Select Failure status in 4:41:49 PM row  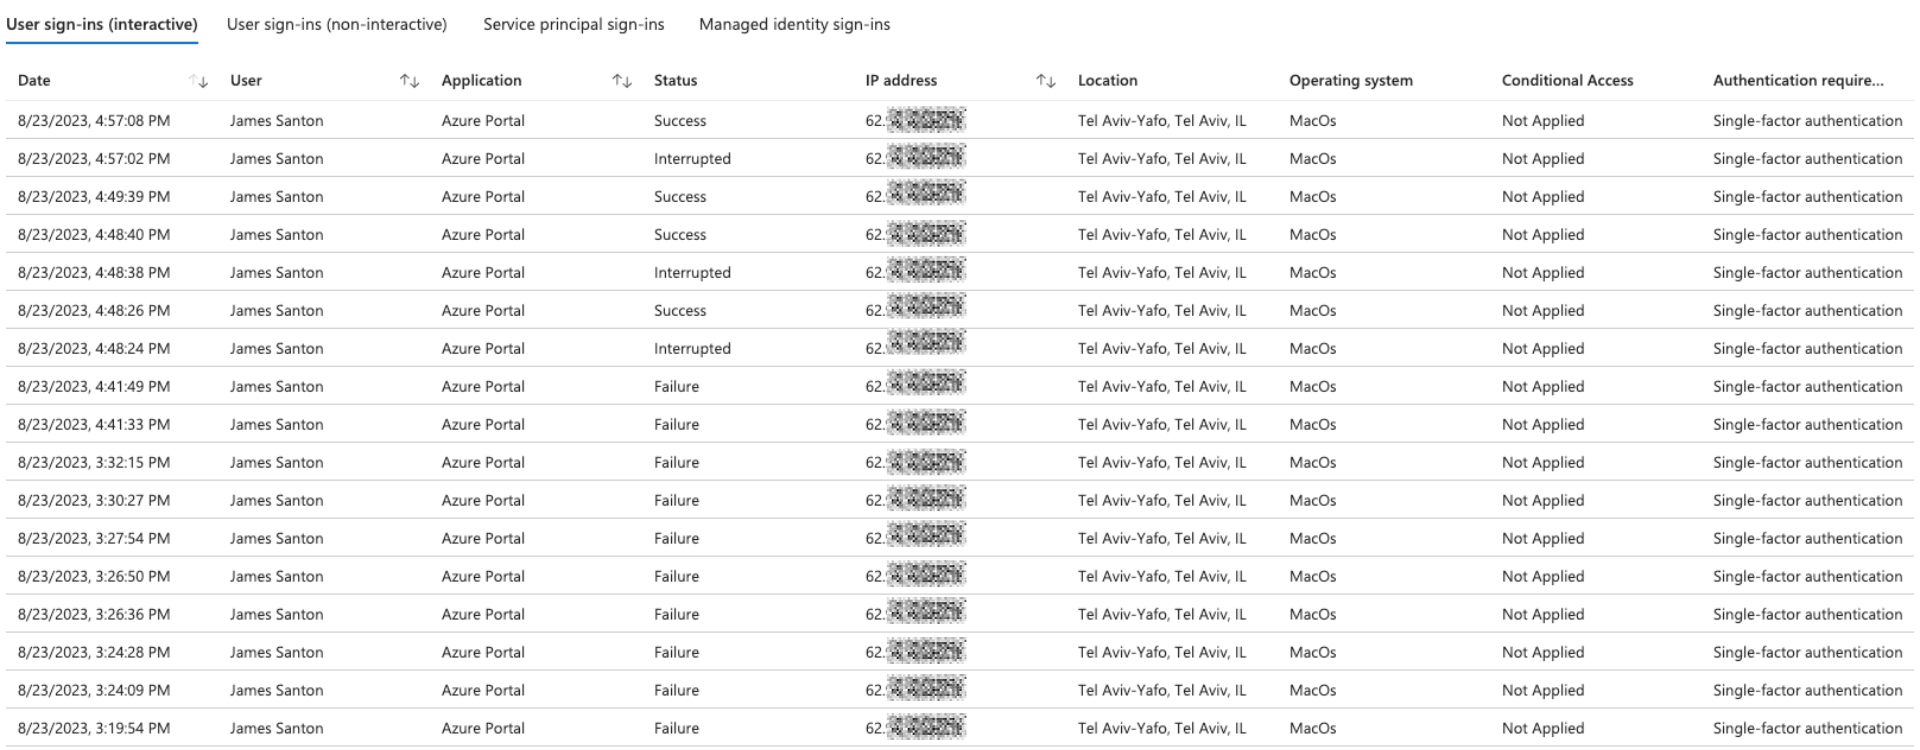676,387
